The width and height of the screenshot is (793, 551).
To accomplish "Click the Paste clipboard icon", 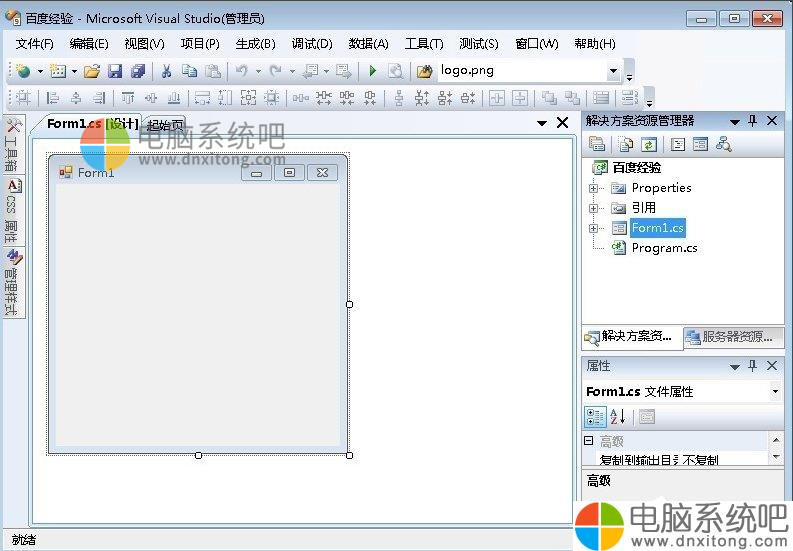I will tap(213, 71).
